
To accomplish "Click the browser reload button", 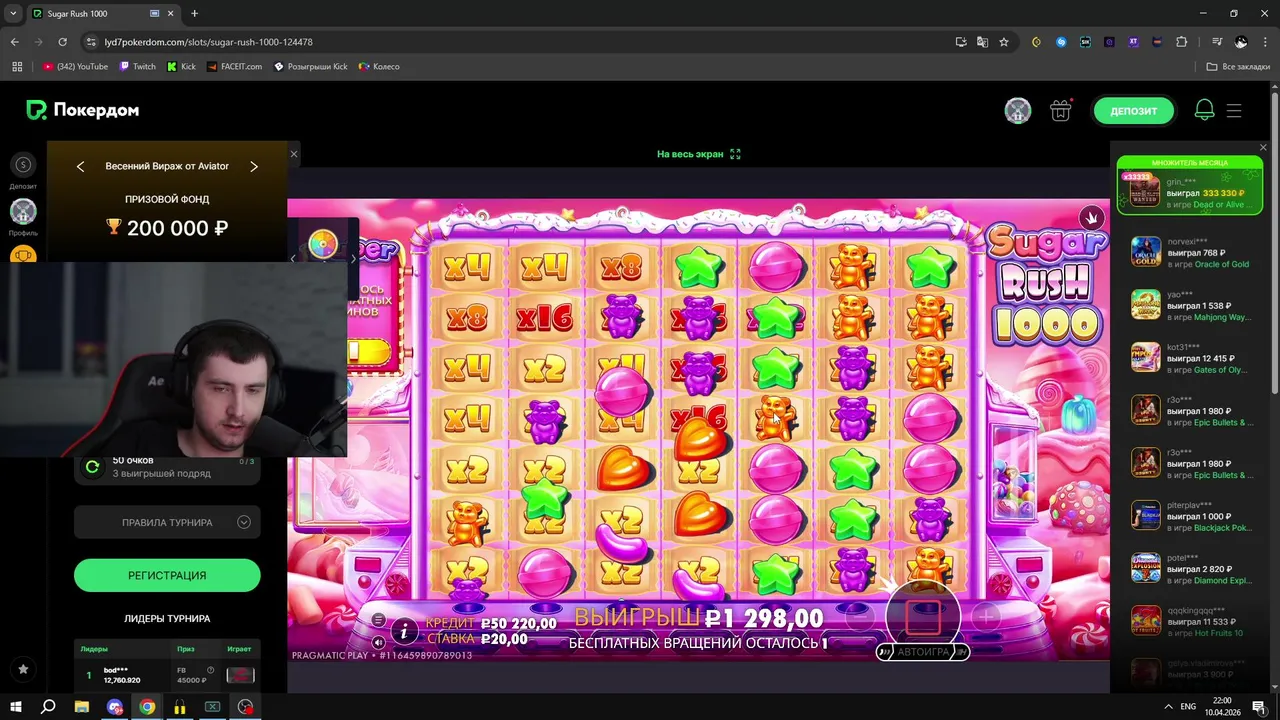I will click(x=62, y=42).
